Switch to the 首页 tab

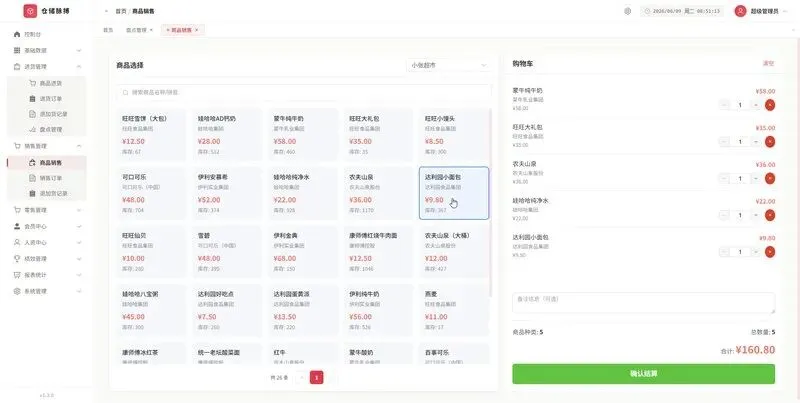pos(108,30)
